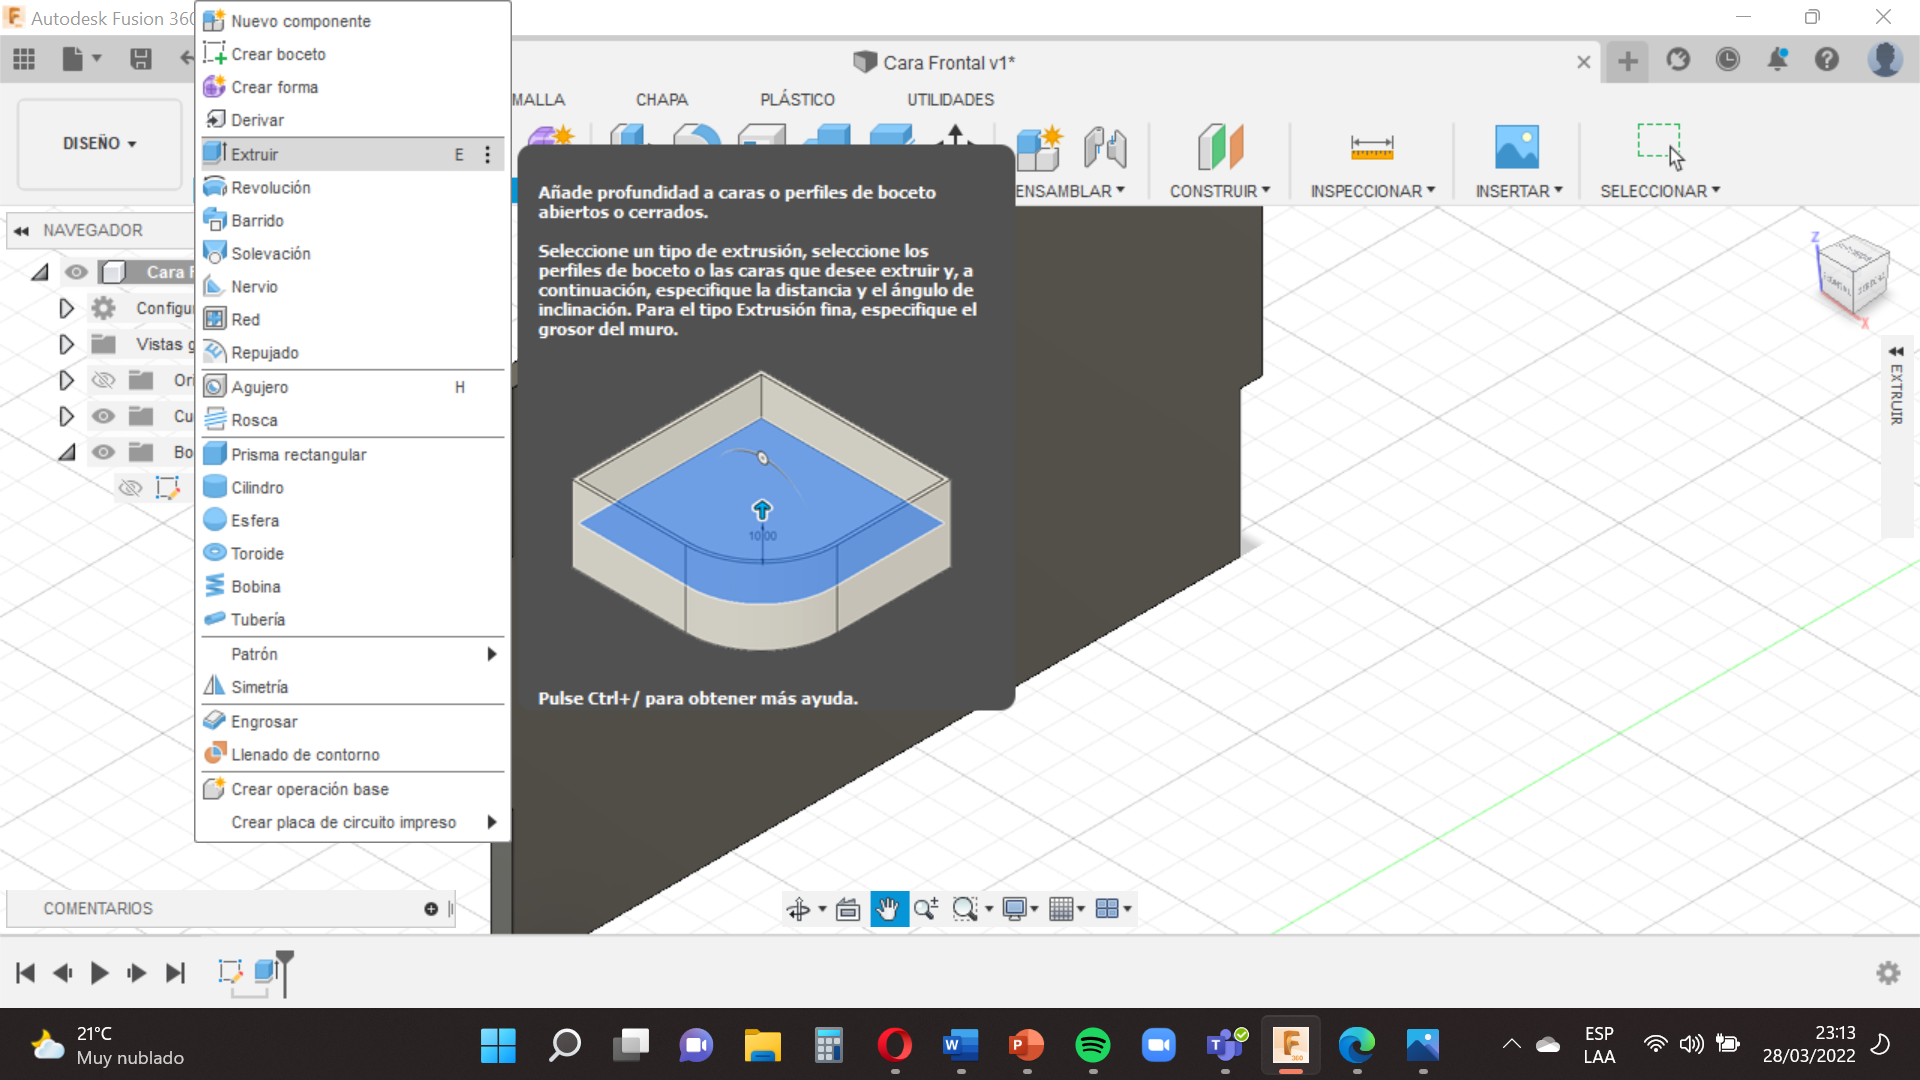
Task: Expand the Patrón submenu
Action: [353, 654]
